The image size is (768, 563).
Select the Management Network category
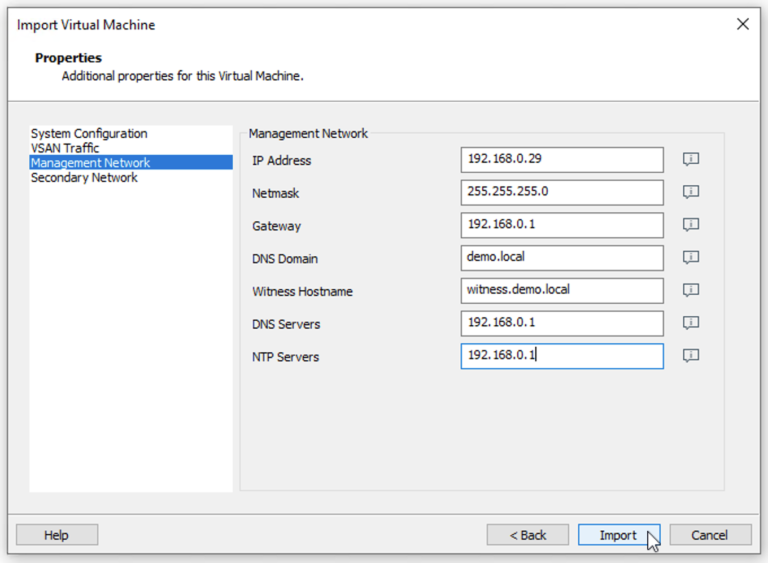pos(90,163)
